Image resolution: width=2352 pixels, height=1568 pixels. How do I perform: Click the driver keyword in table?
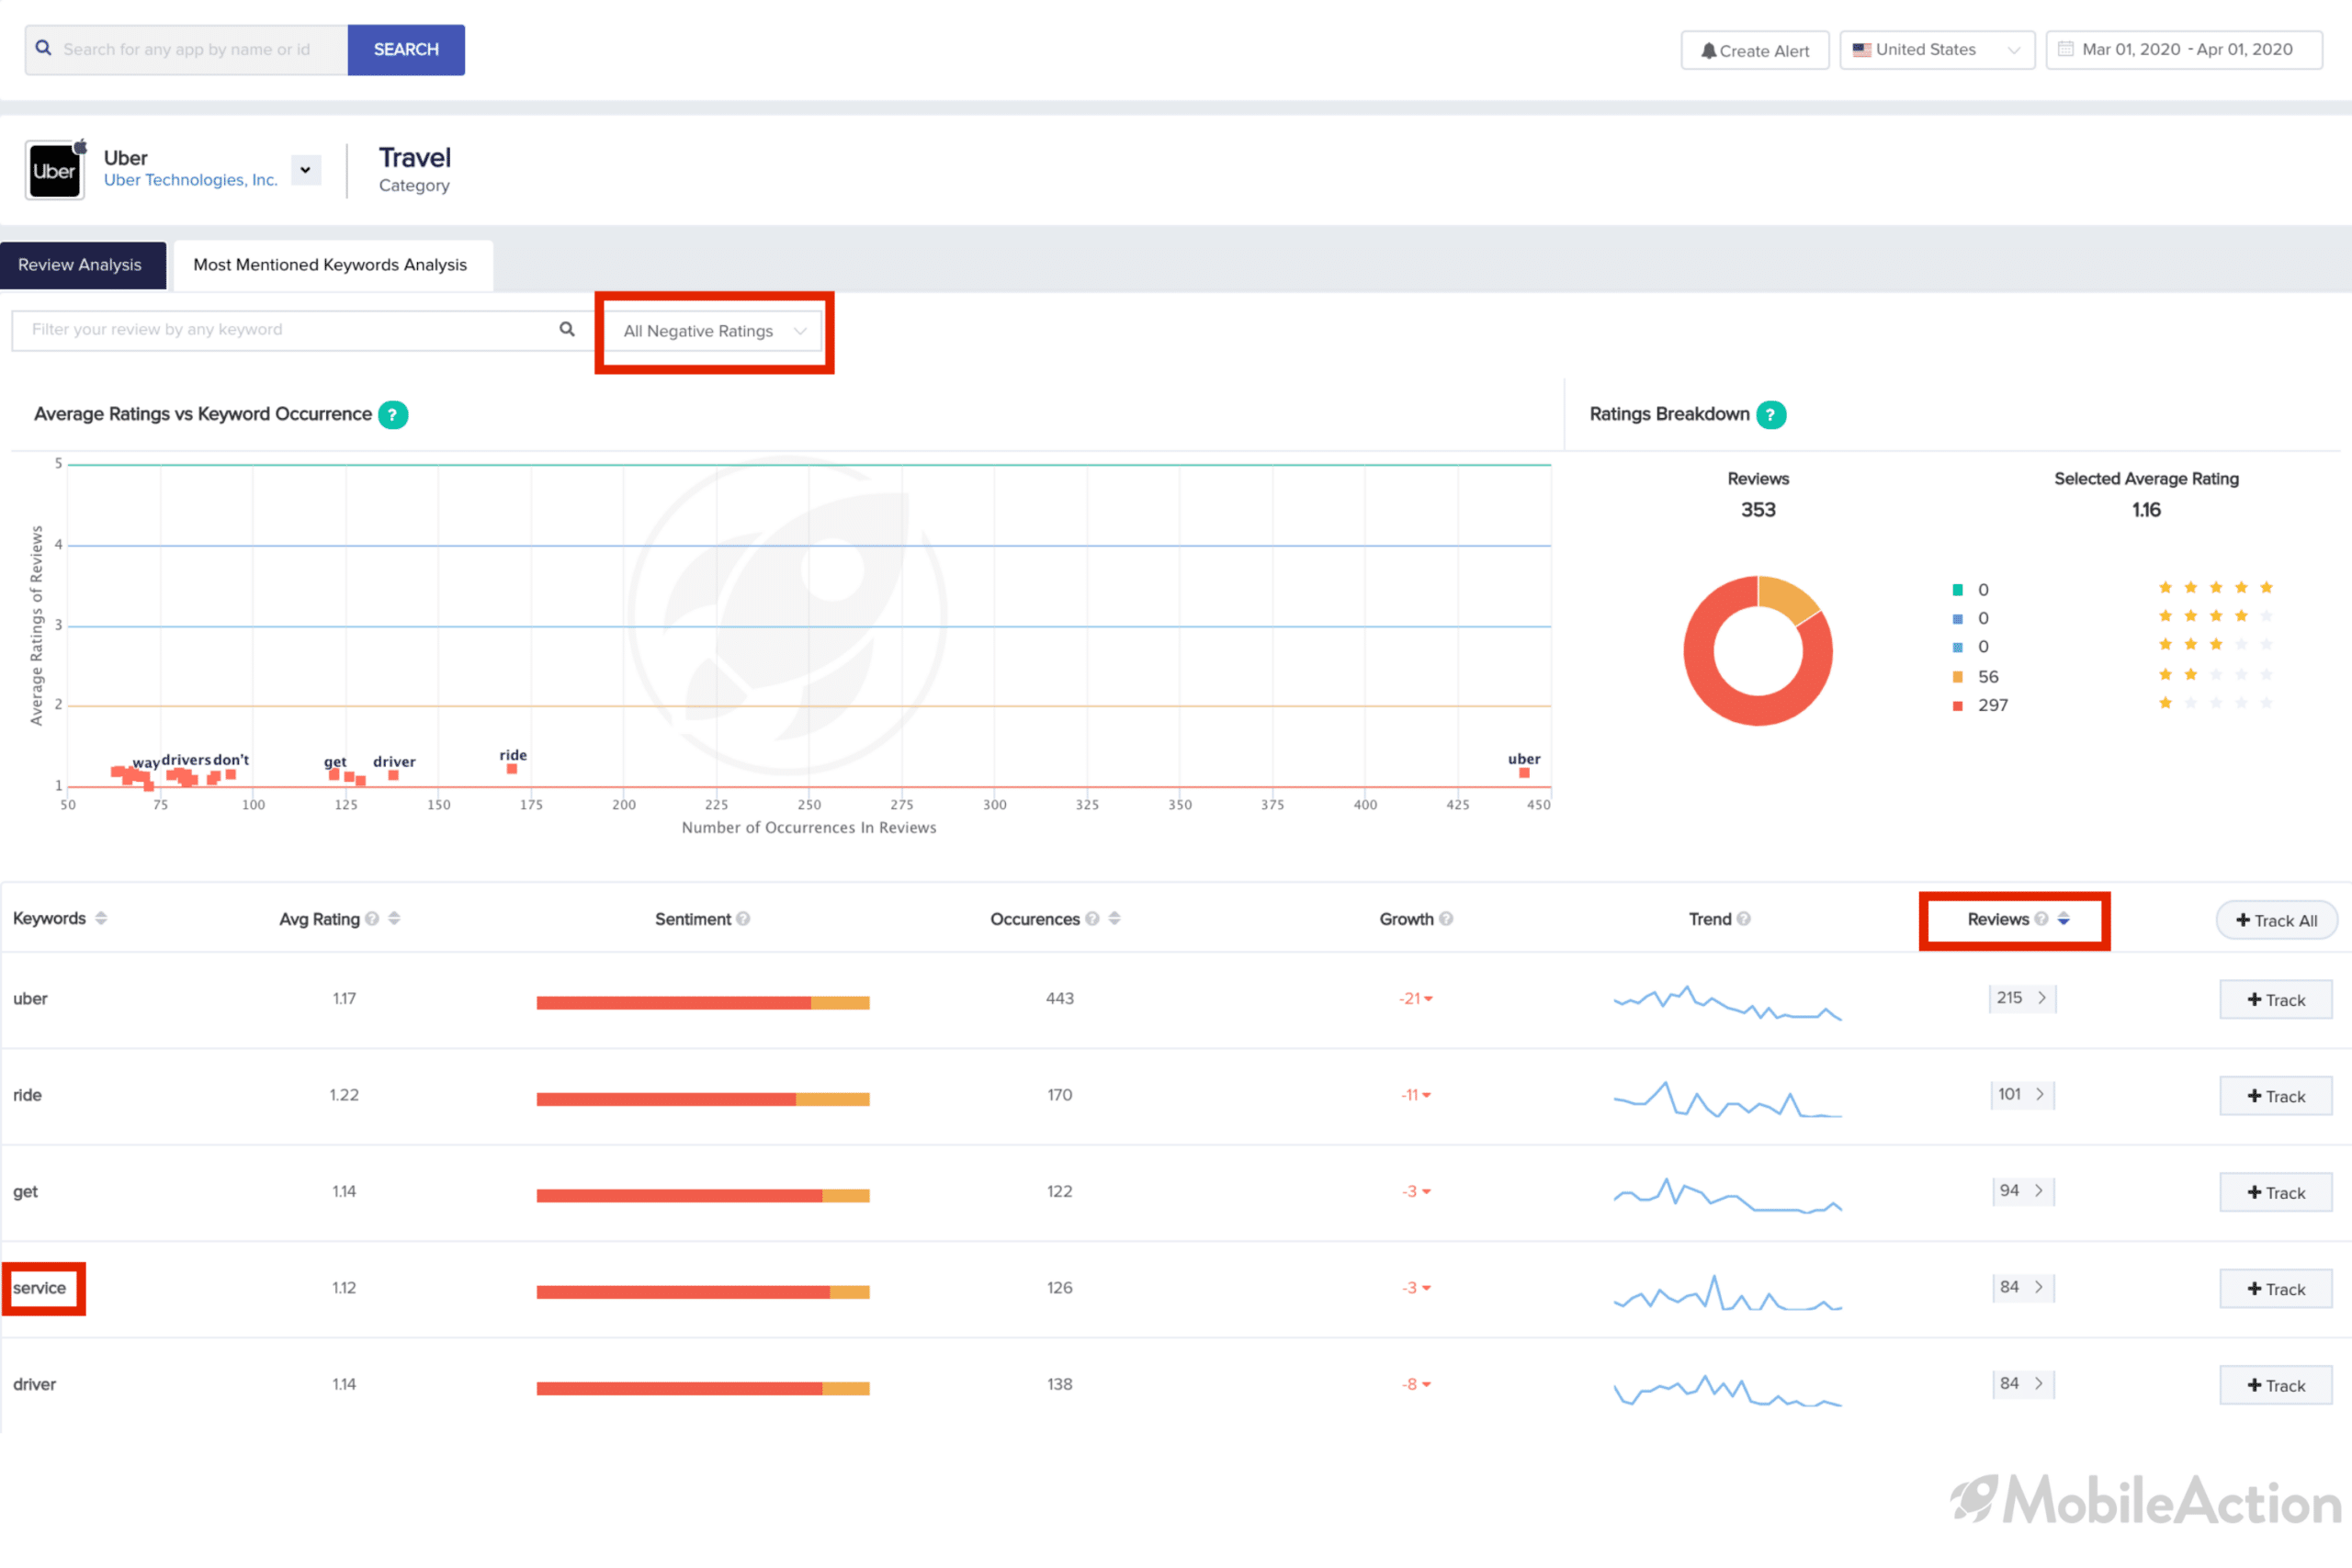34,1384
